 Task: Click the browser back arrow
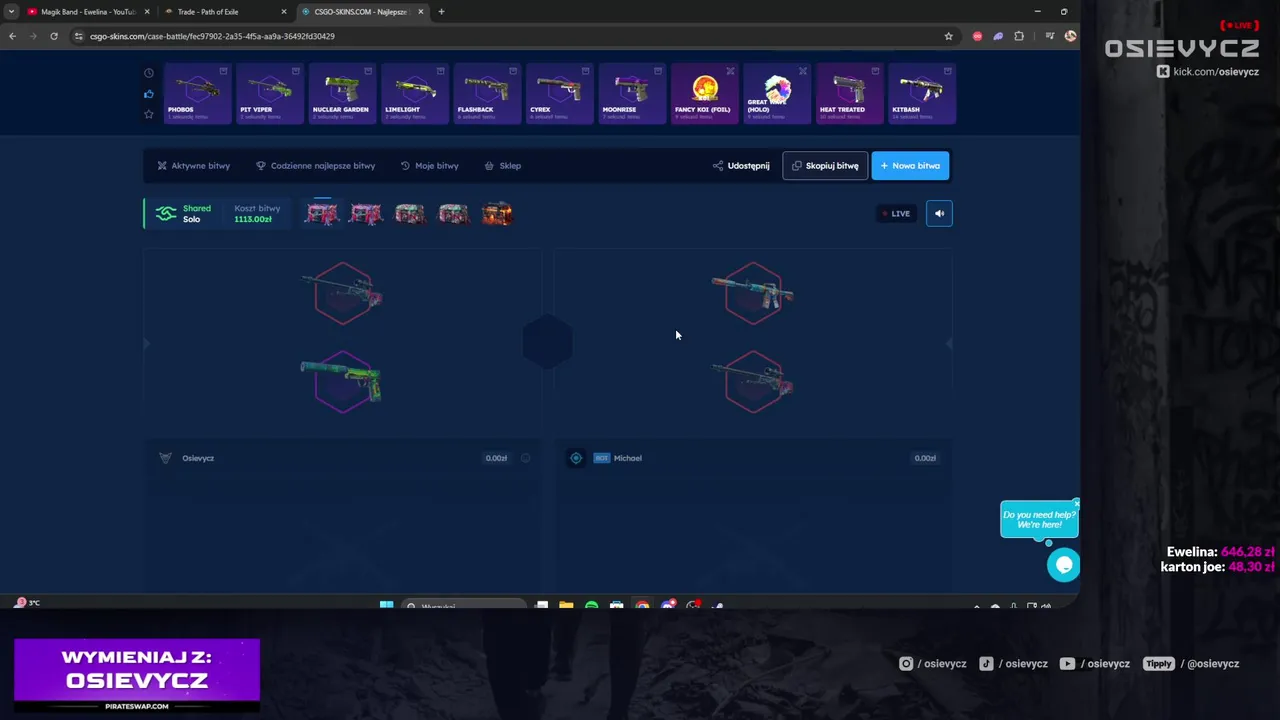(12, 36)
